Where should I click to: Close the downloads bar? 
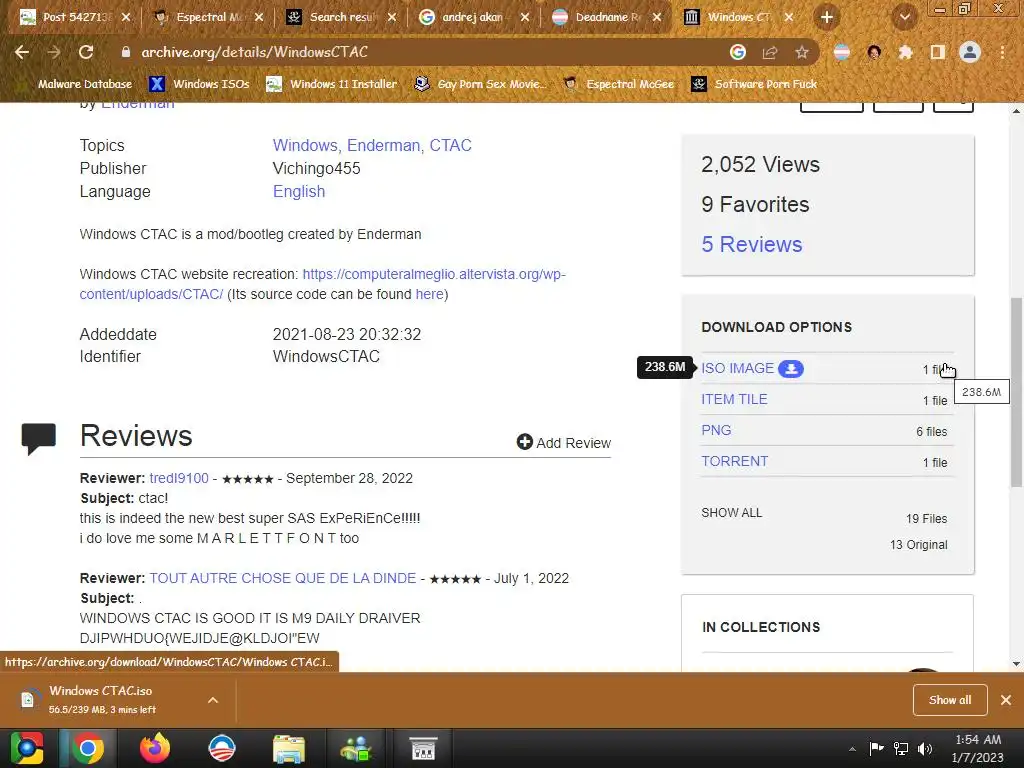click(x=1006, y=700)
